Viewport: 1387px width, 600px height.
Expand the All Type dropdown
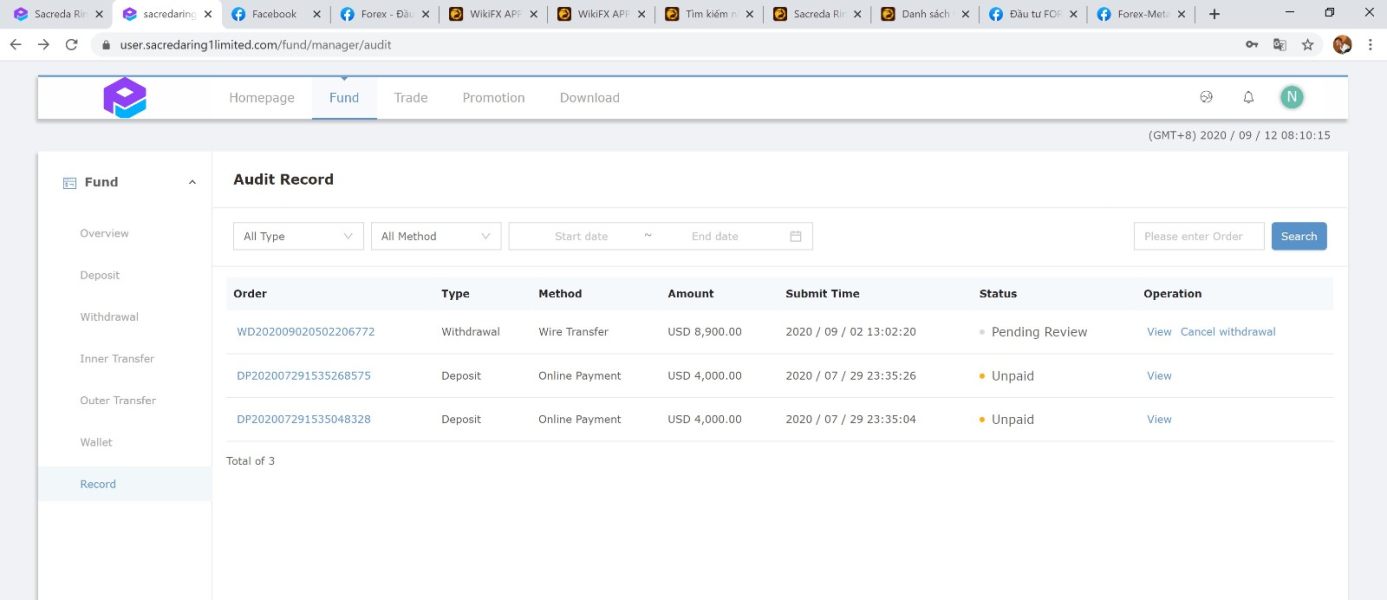click(x=298, y=236)
